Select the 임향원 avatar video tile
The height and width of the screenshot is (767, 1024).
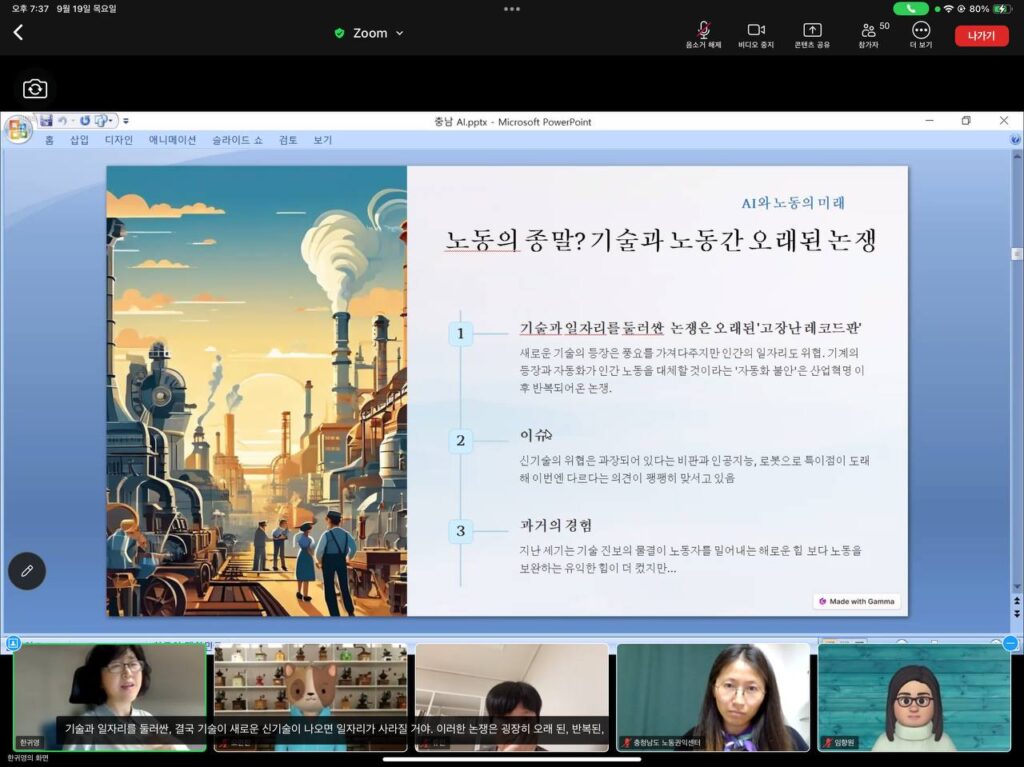coord(914,697)
